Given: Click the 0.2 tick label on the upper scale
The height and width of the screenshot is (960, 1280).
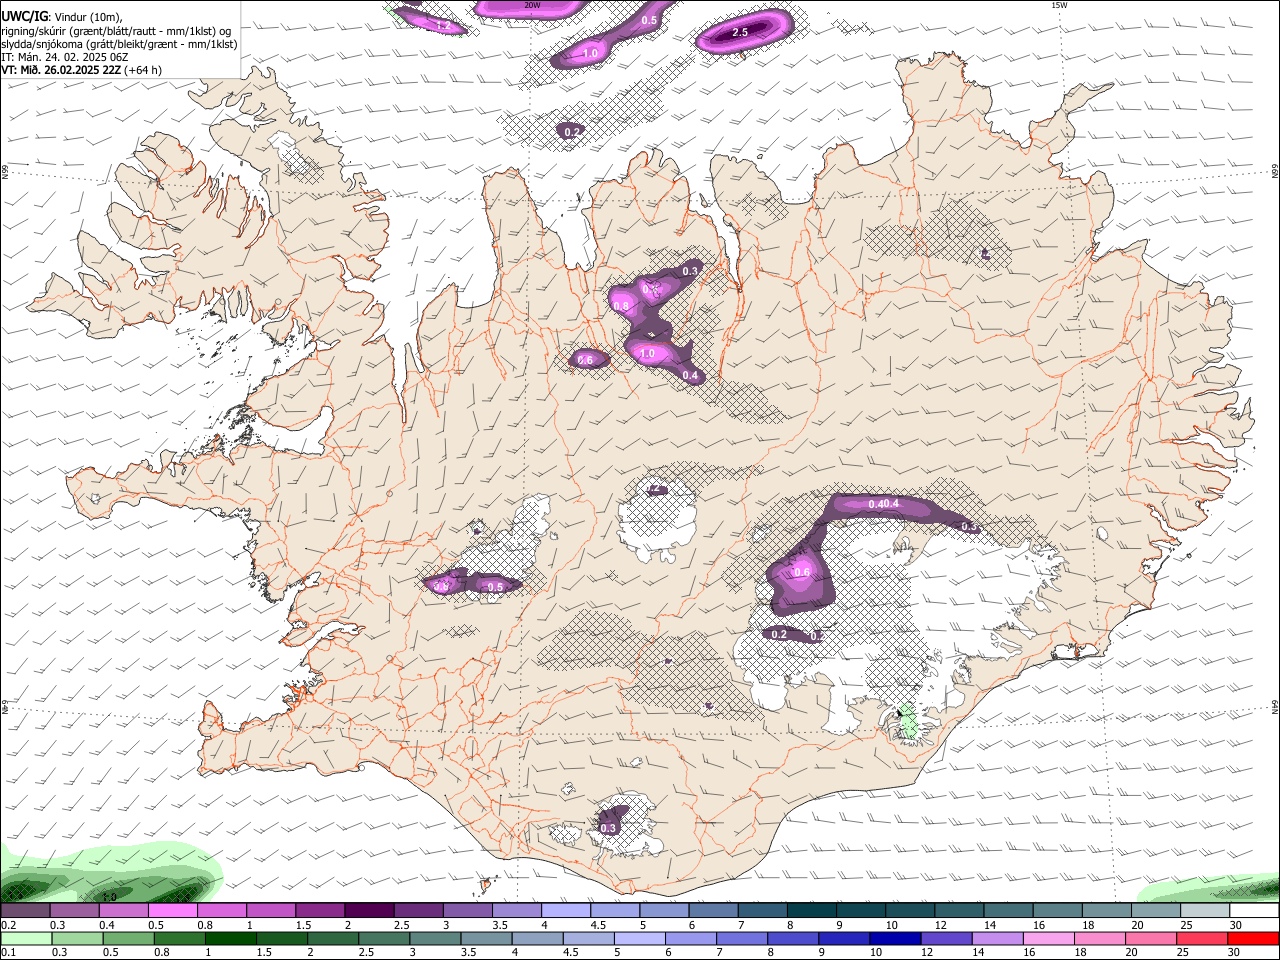Looking at the screenshot, I should (x=8, y=925).
